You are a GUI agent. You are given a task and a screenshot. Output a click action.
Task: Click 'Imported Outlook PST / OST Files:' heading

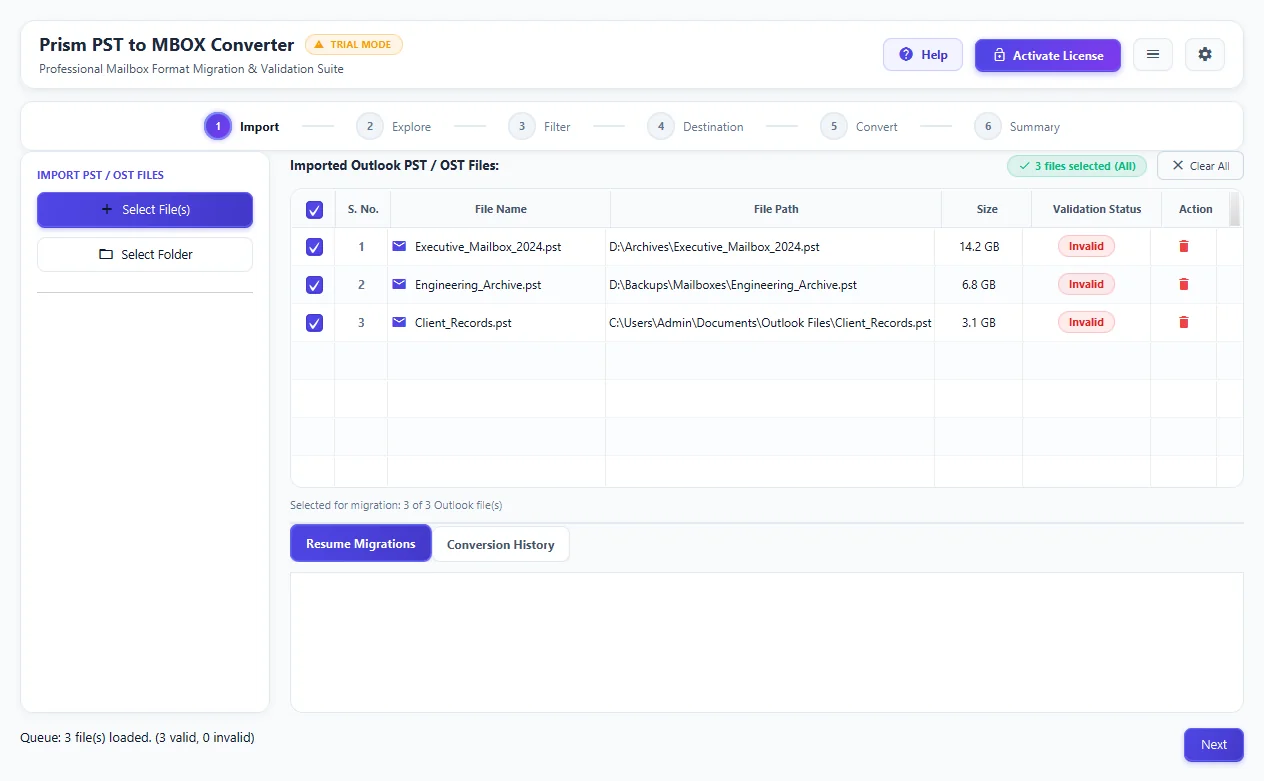pos(394,165)
